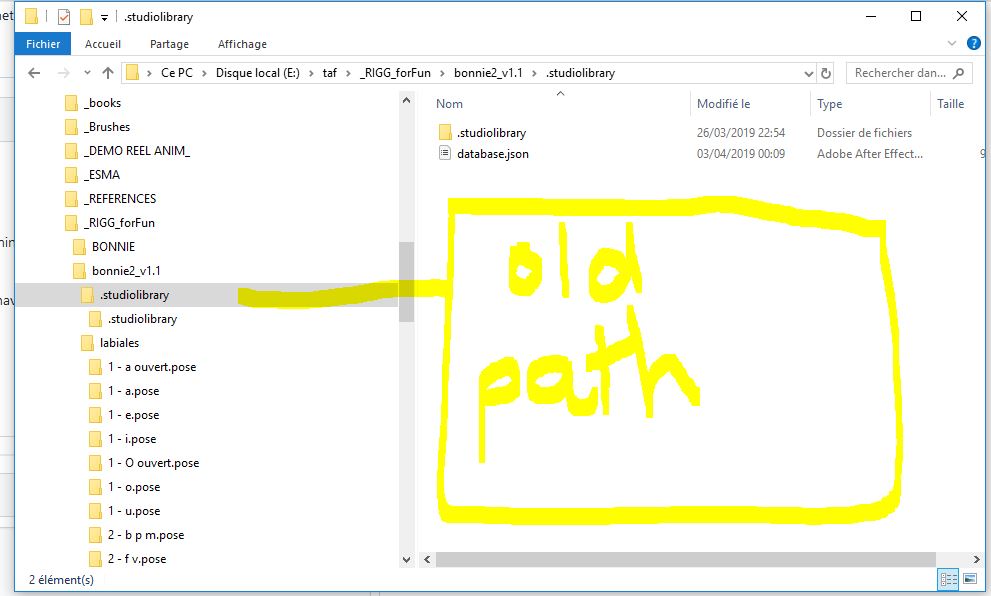Click the search magnifier icon
The height and width of the screenshot is (596, 991).
pos(957,72)
